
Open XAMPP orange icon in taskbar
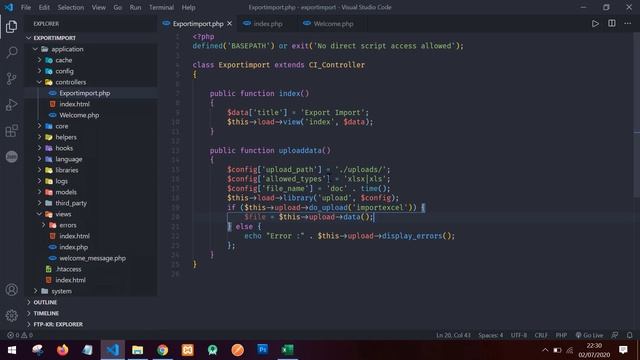click(187, 350)
